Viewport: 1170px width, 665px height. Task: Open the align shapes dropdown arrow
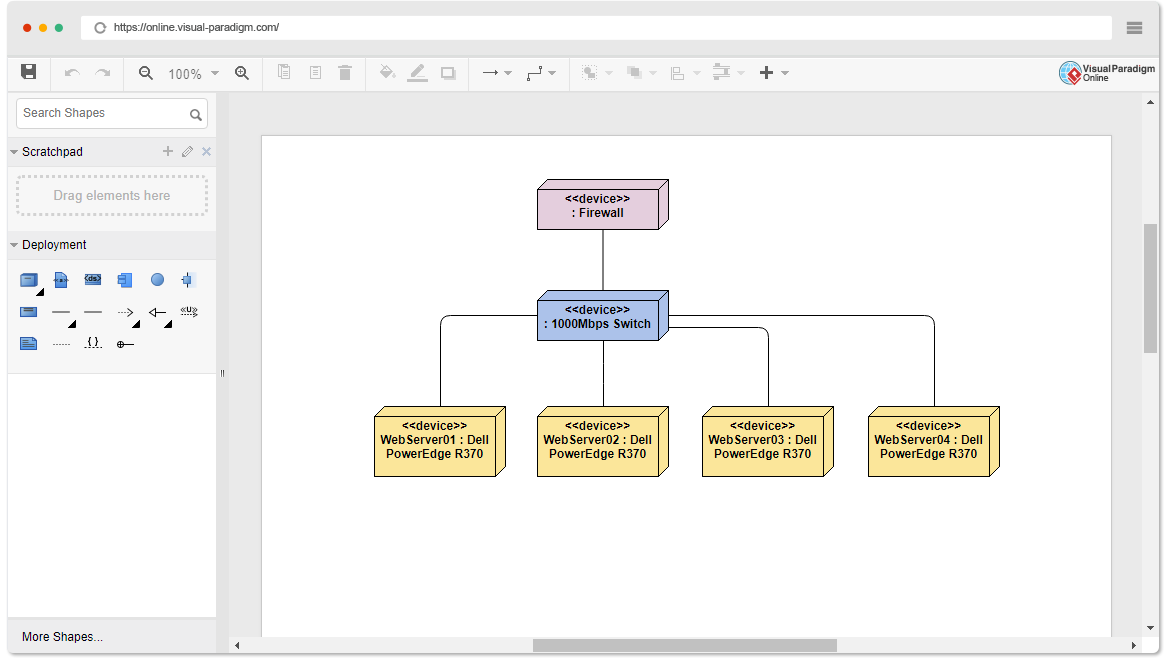697,73
